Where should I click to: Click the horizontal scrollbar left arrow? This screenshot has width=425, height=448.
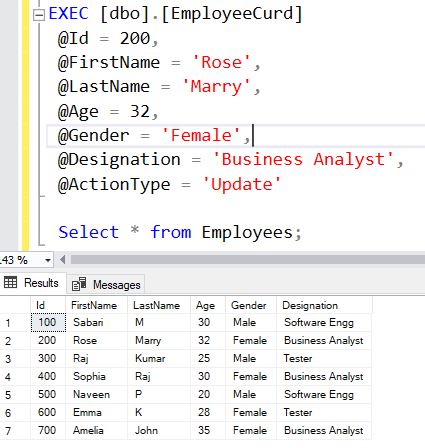[62, 259]
